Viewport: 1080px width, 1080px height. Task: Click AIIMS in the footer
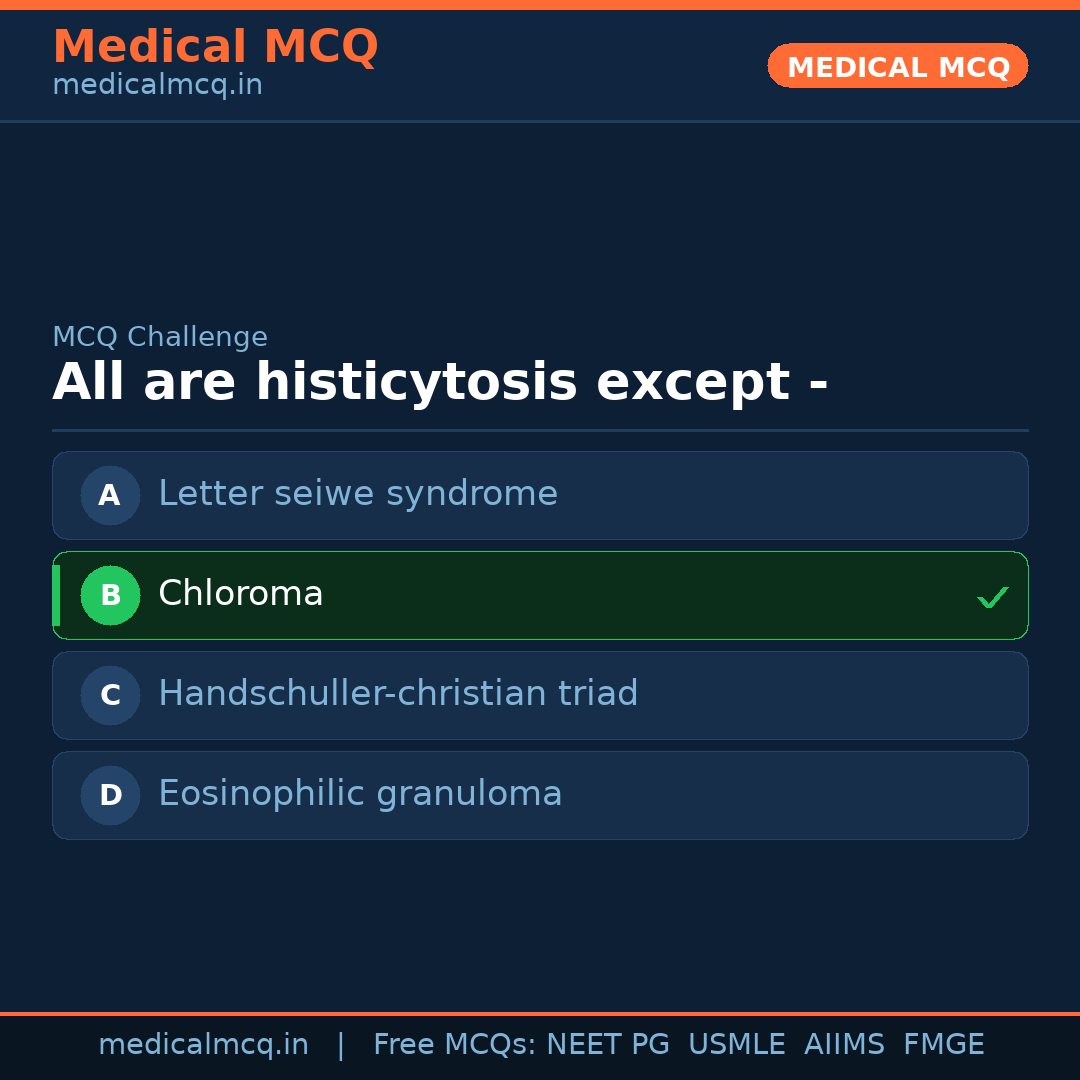coord(844,1045)
